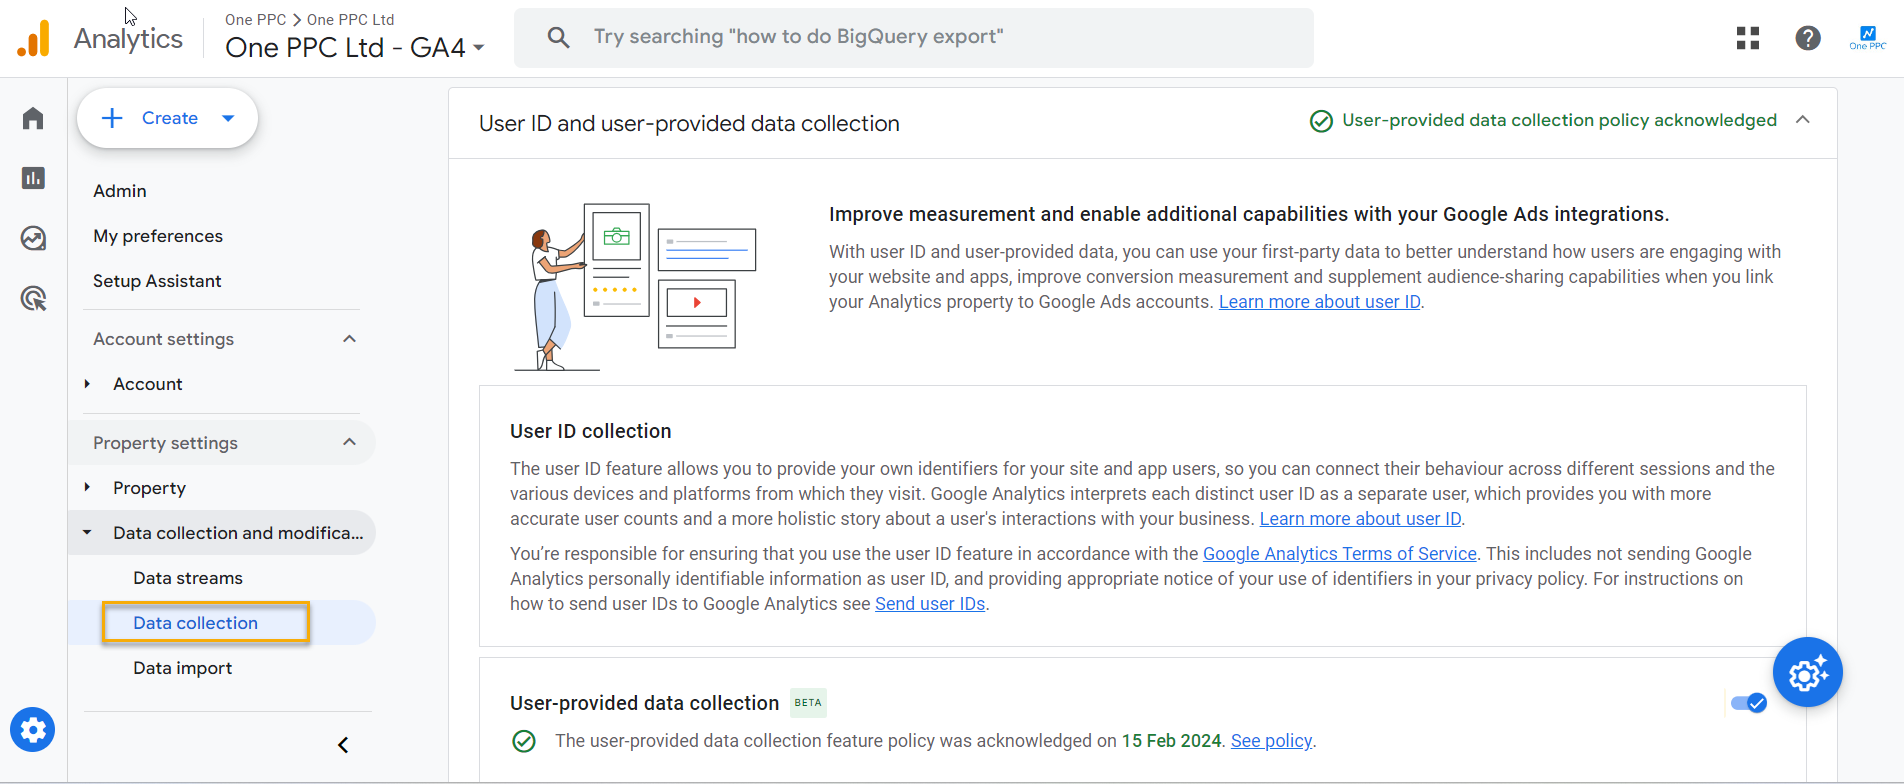This screenshot has height=784, width=1904.
Task: Open Data streams
Action: click(188, 578)
